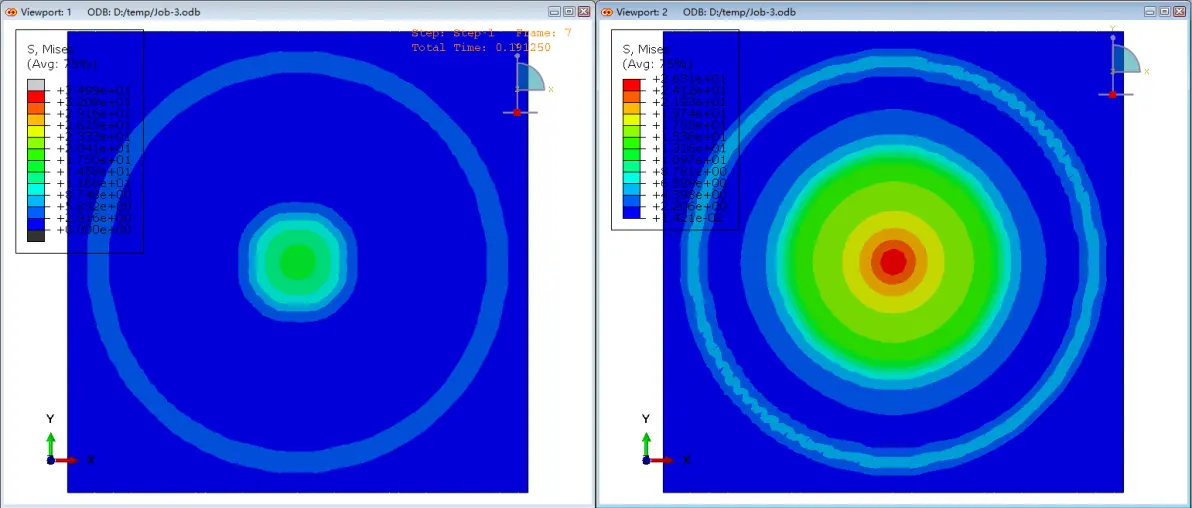Close Viewport 1
Viewport: 1192px width, 508px height.
pos(584,11)
